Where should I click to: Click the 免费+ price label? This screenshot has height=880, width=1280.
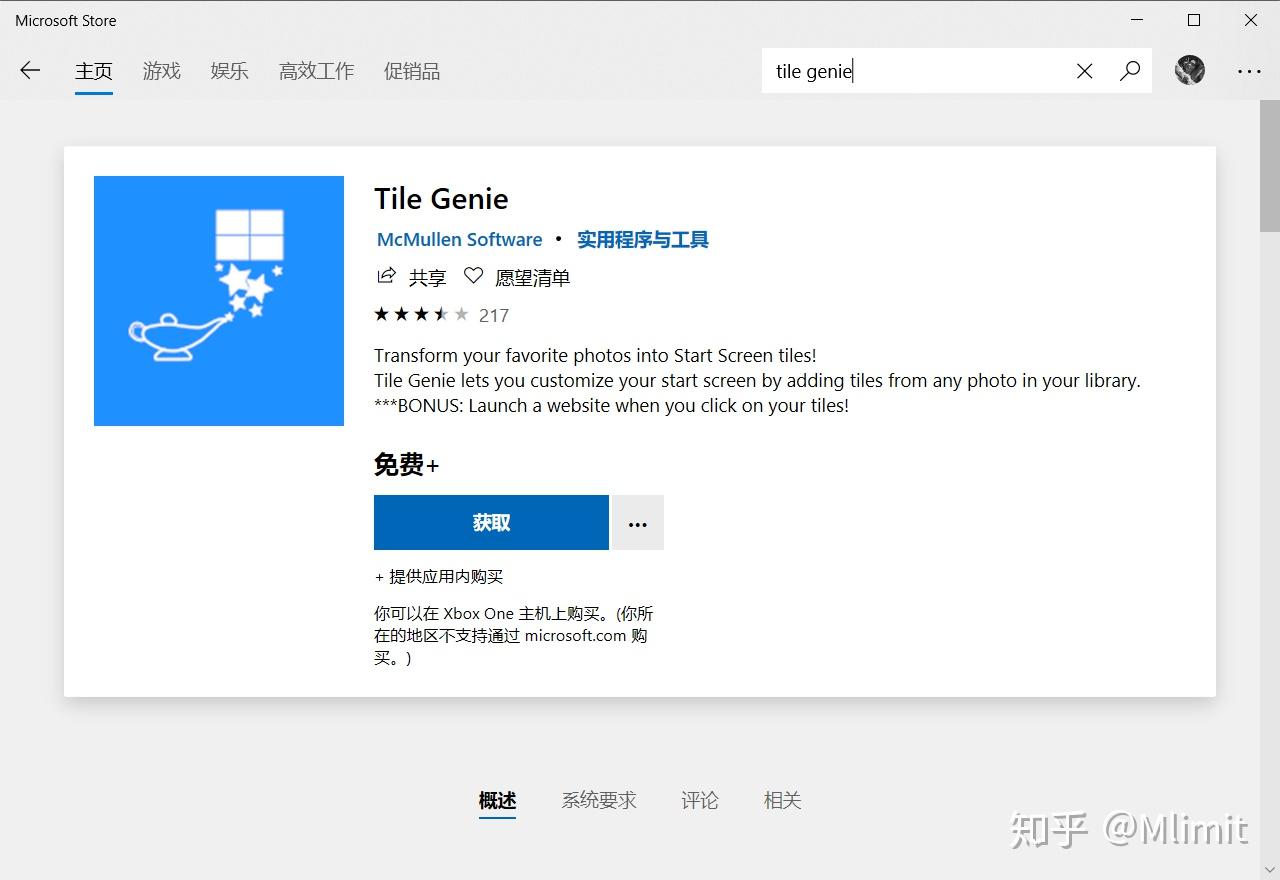coord(406,464)
